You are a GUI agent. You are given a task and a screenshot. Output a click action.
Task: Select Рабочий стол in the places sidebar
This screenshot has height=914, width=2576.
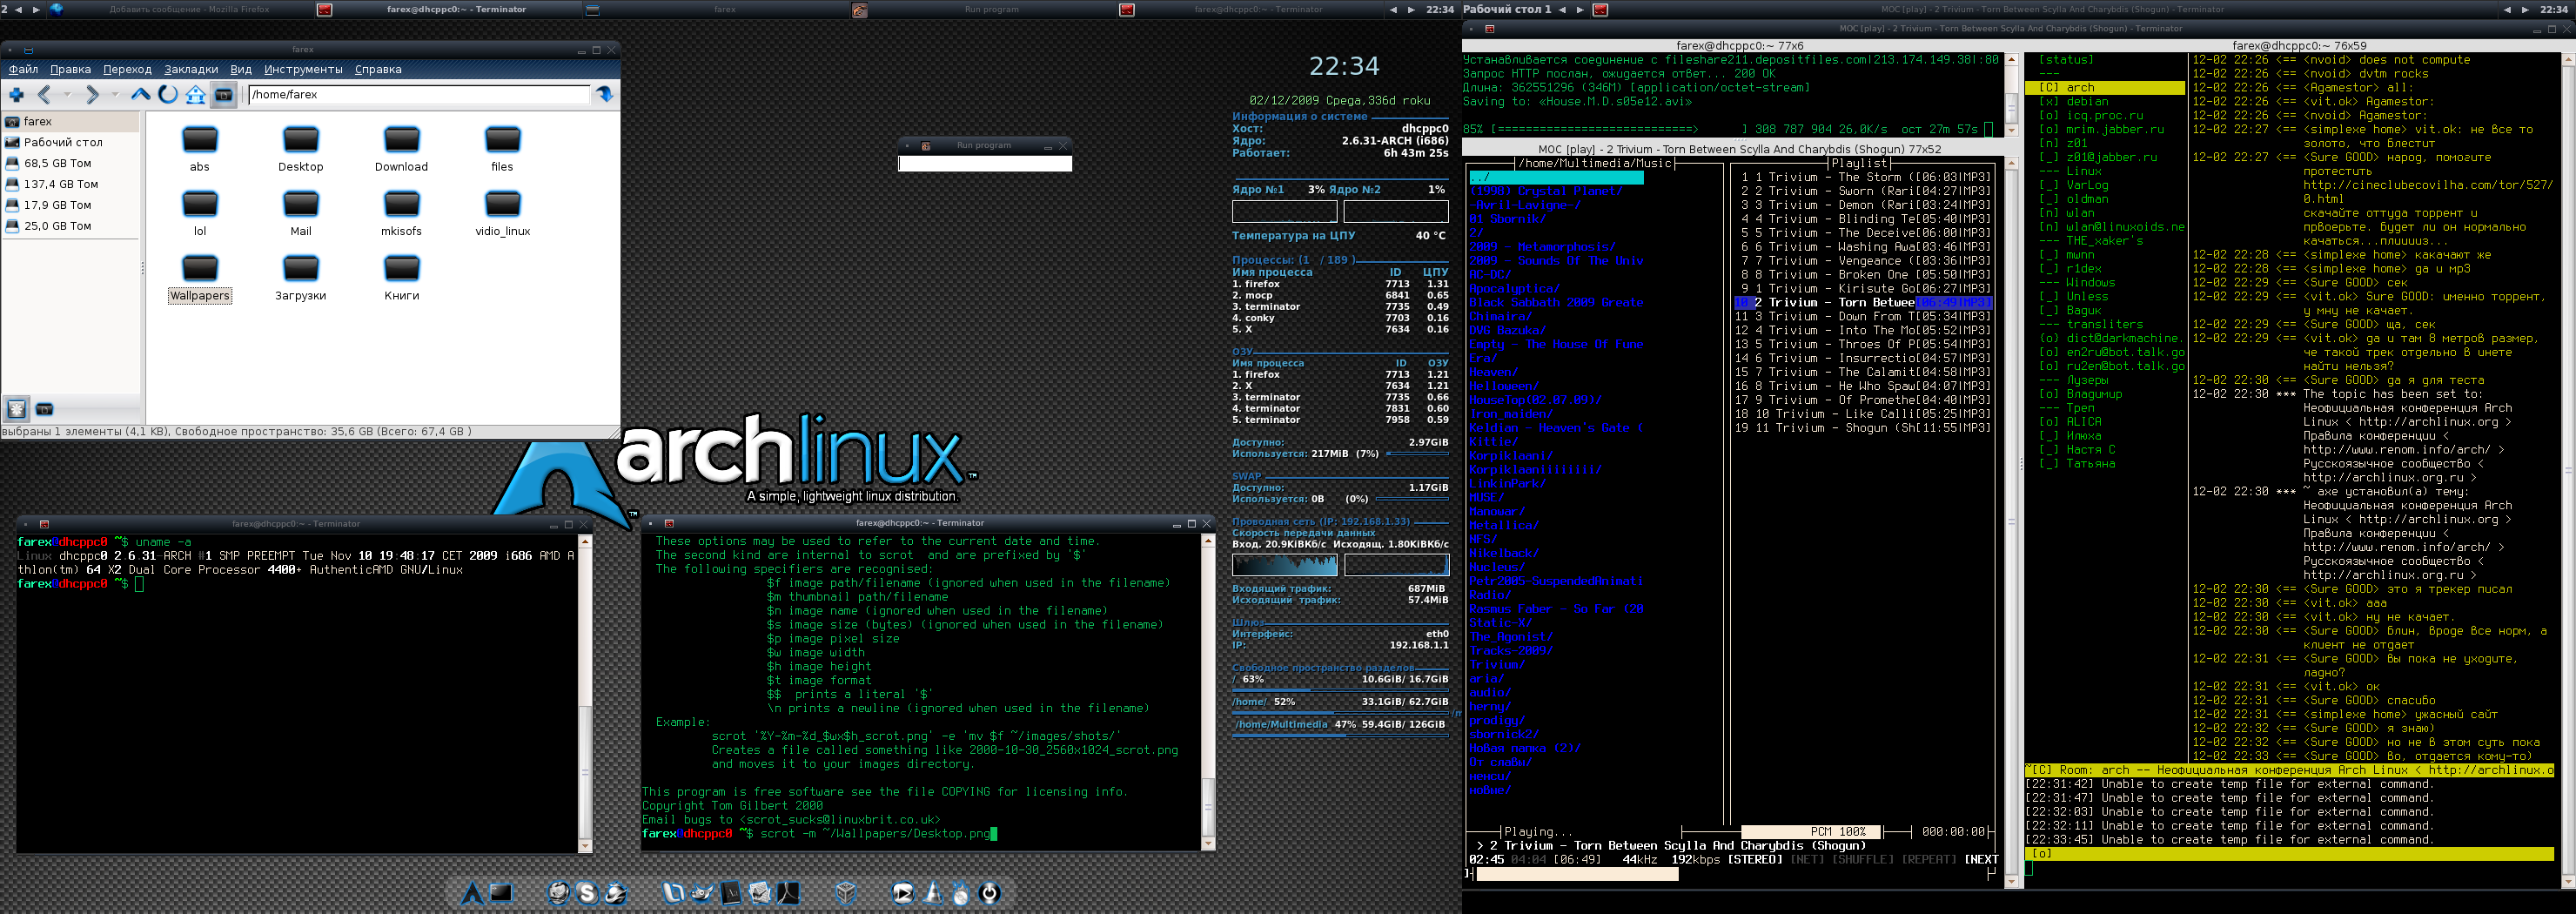[x=71, y=142]
